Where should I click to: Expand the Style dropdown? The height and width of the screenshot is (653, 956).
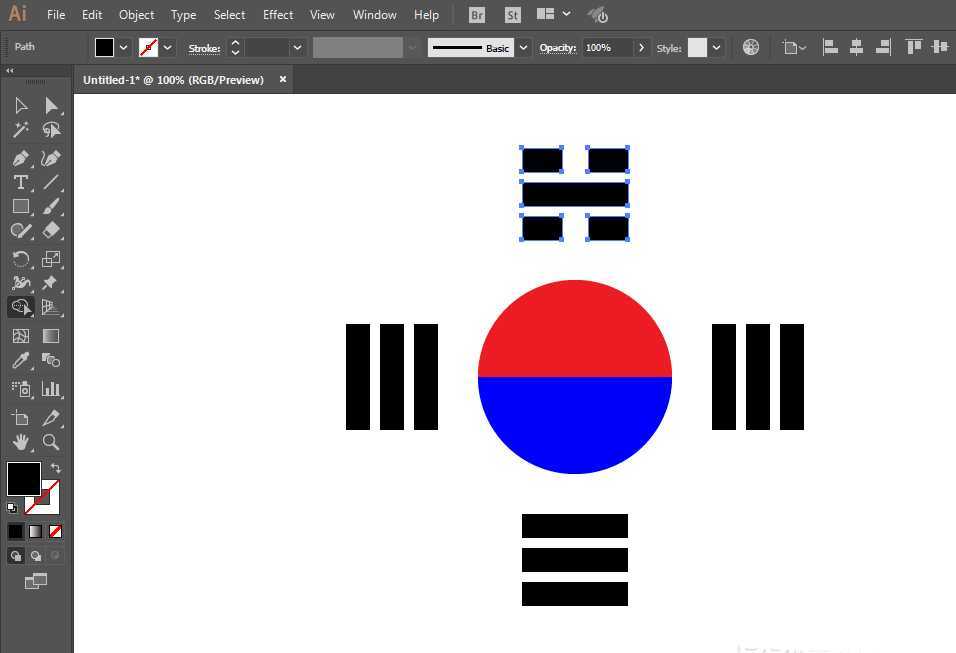point(717,47)
